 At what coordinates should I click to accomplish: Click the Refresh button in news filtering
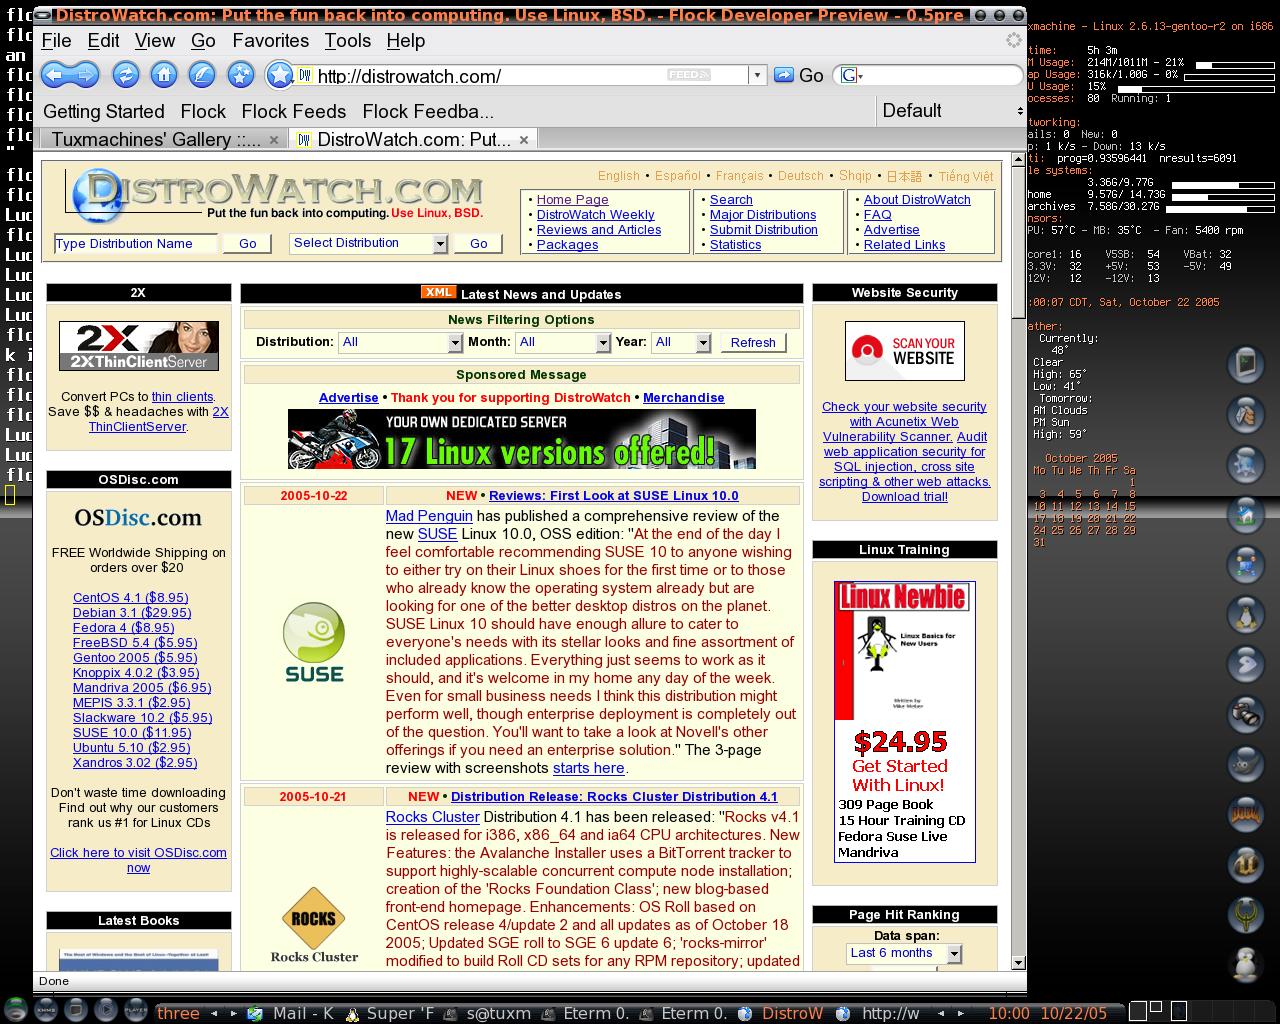tap(753, 342)
